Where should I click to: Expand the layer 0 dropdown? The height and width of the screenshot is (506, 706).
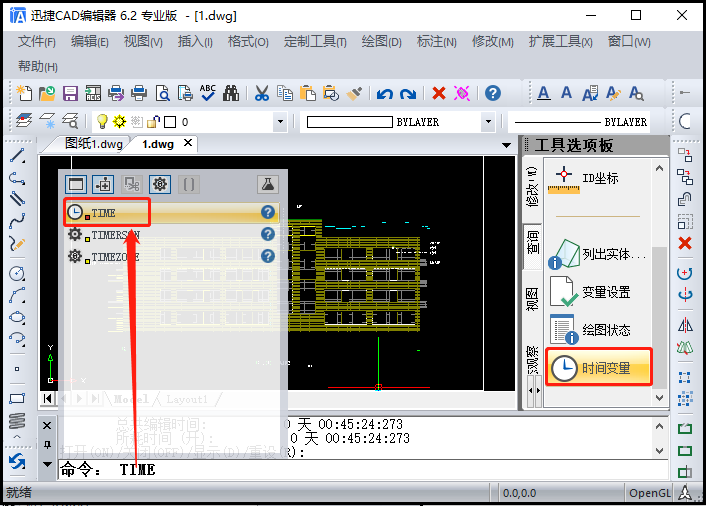pos(280,122)
